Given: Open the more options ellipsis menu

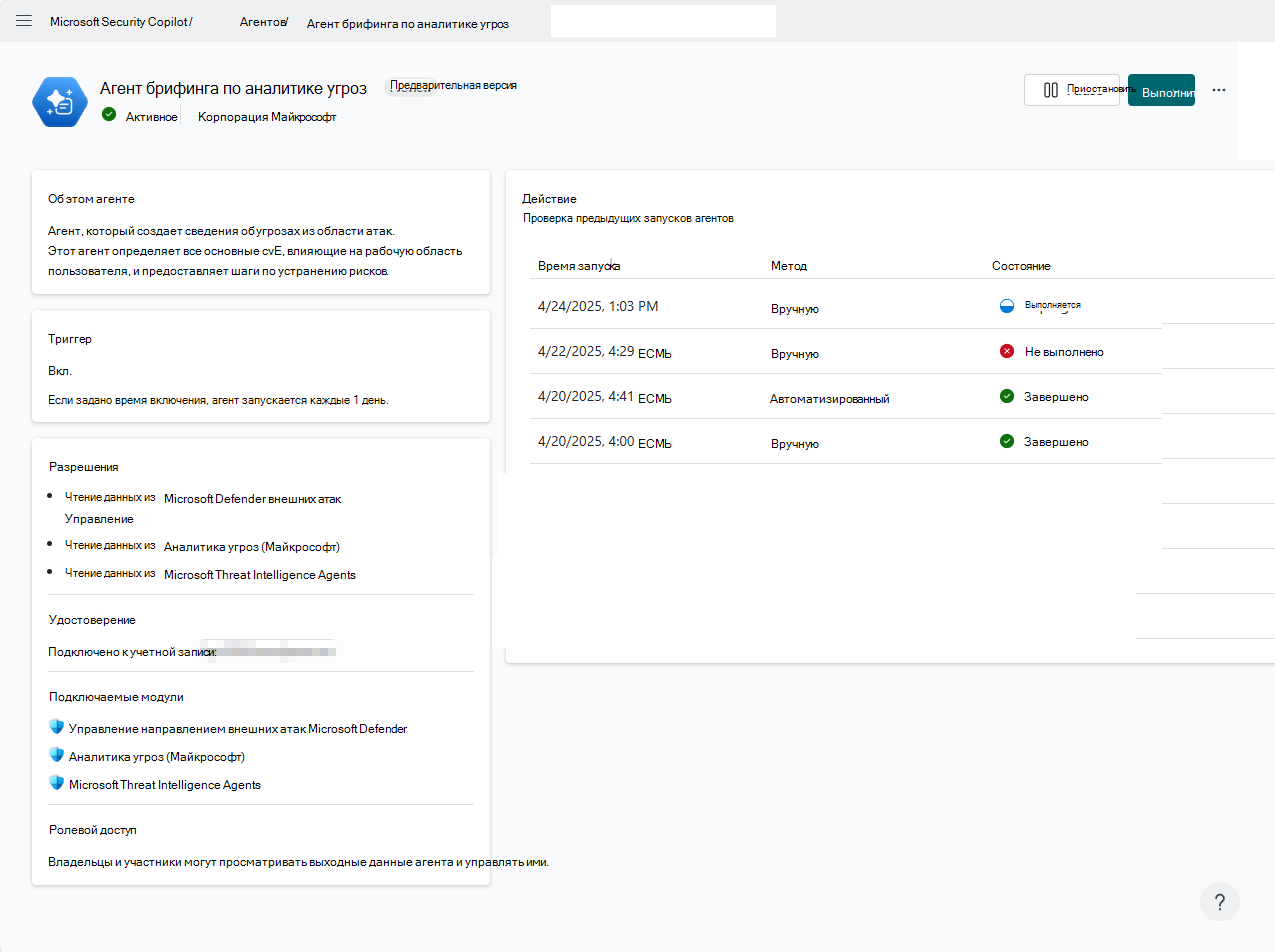Looking at the screenshot, I should pos(1218,90).
